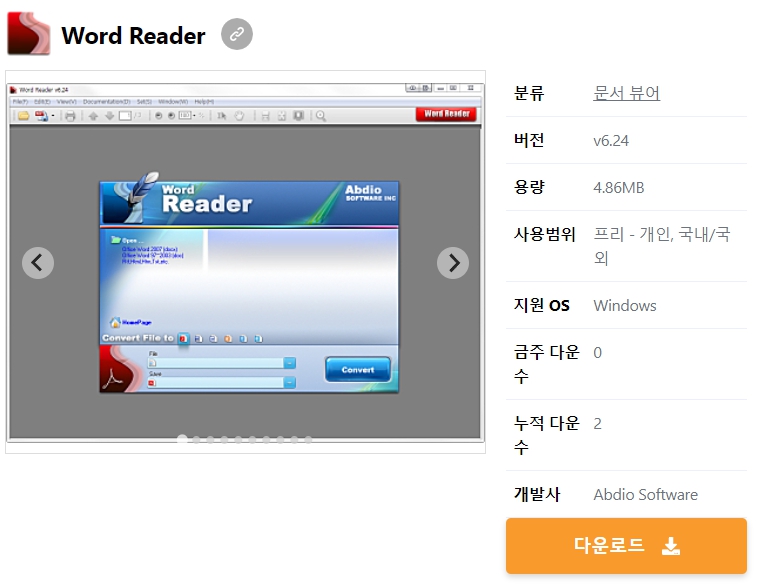Click the 지원 OS row label

point(542,306)
